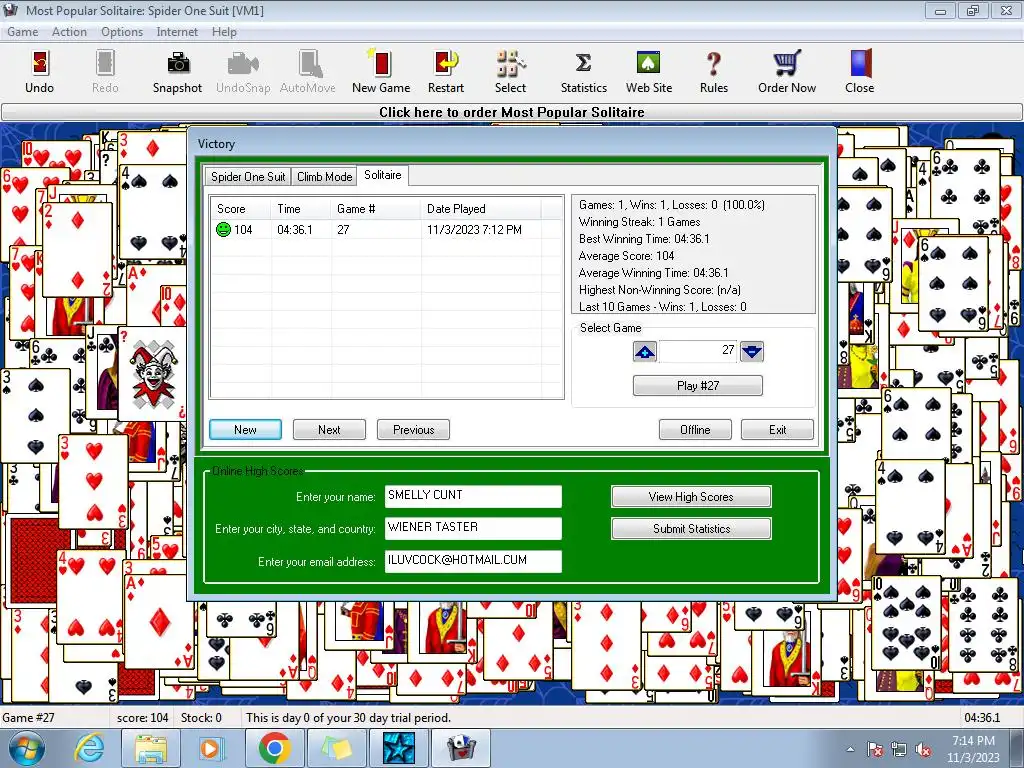
Task: Click the blue star app in taskbar
Action: (x=398, y=748)
